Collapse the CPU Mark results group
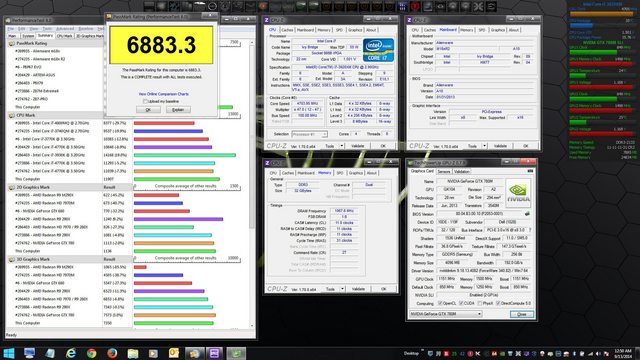640x360 pixels. pyautogui.click(x=12, y=115)
